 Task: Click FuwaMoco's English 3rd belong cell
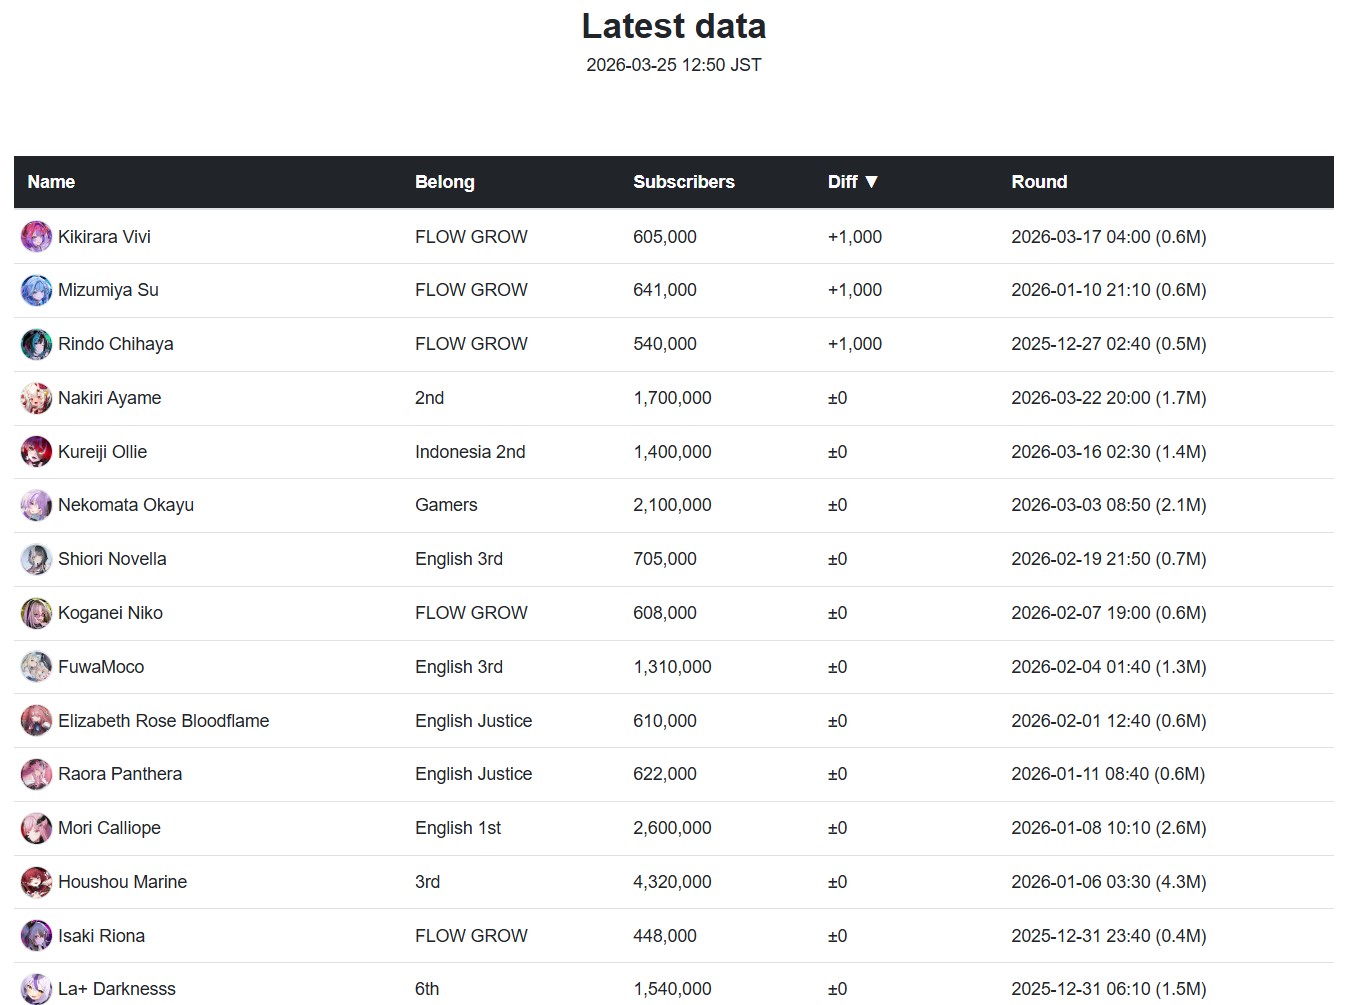coord(459,667)
